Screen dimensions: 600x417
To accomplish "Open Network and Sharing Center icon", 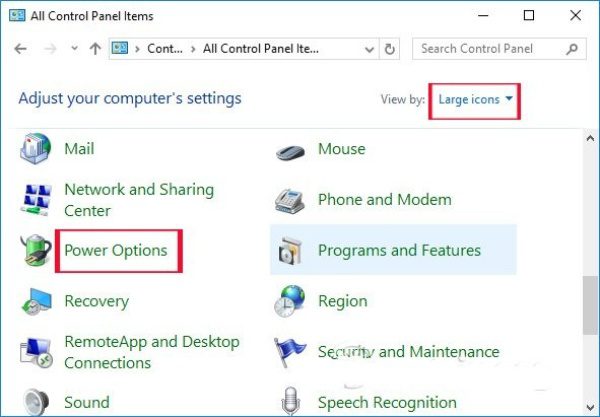I will (36, 200).
